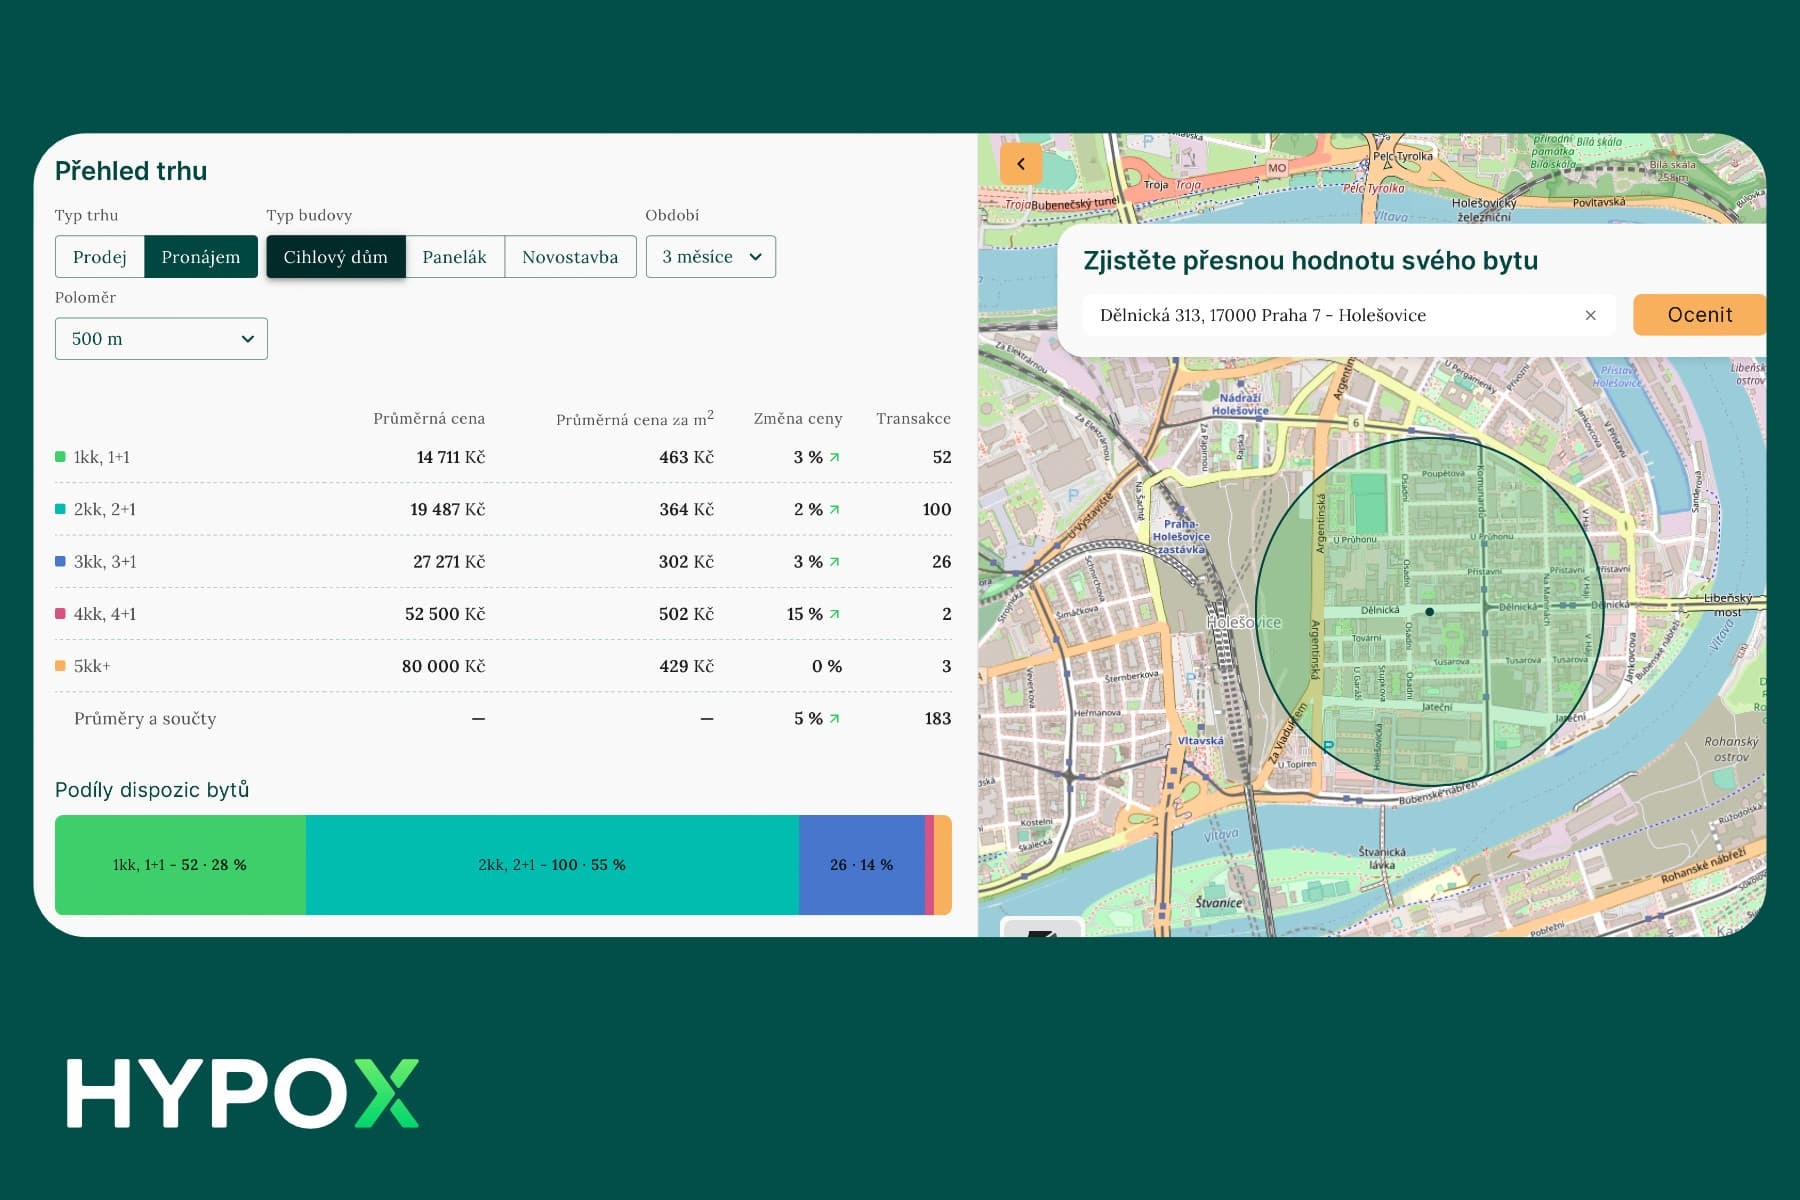1800x1200 pixels.
Task: Click green trend arrow in 1kk row
Action: click(x=835, y=457)
